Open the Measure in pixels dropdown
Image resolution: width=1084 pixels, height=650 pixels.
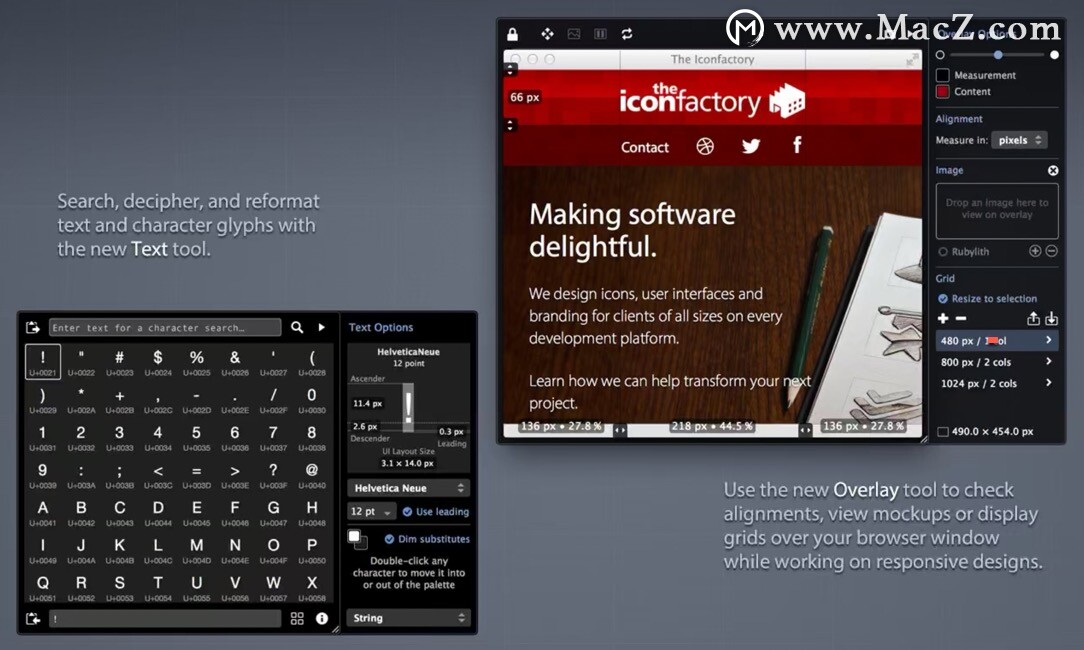(1019, 140)
